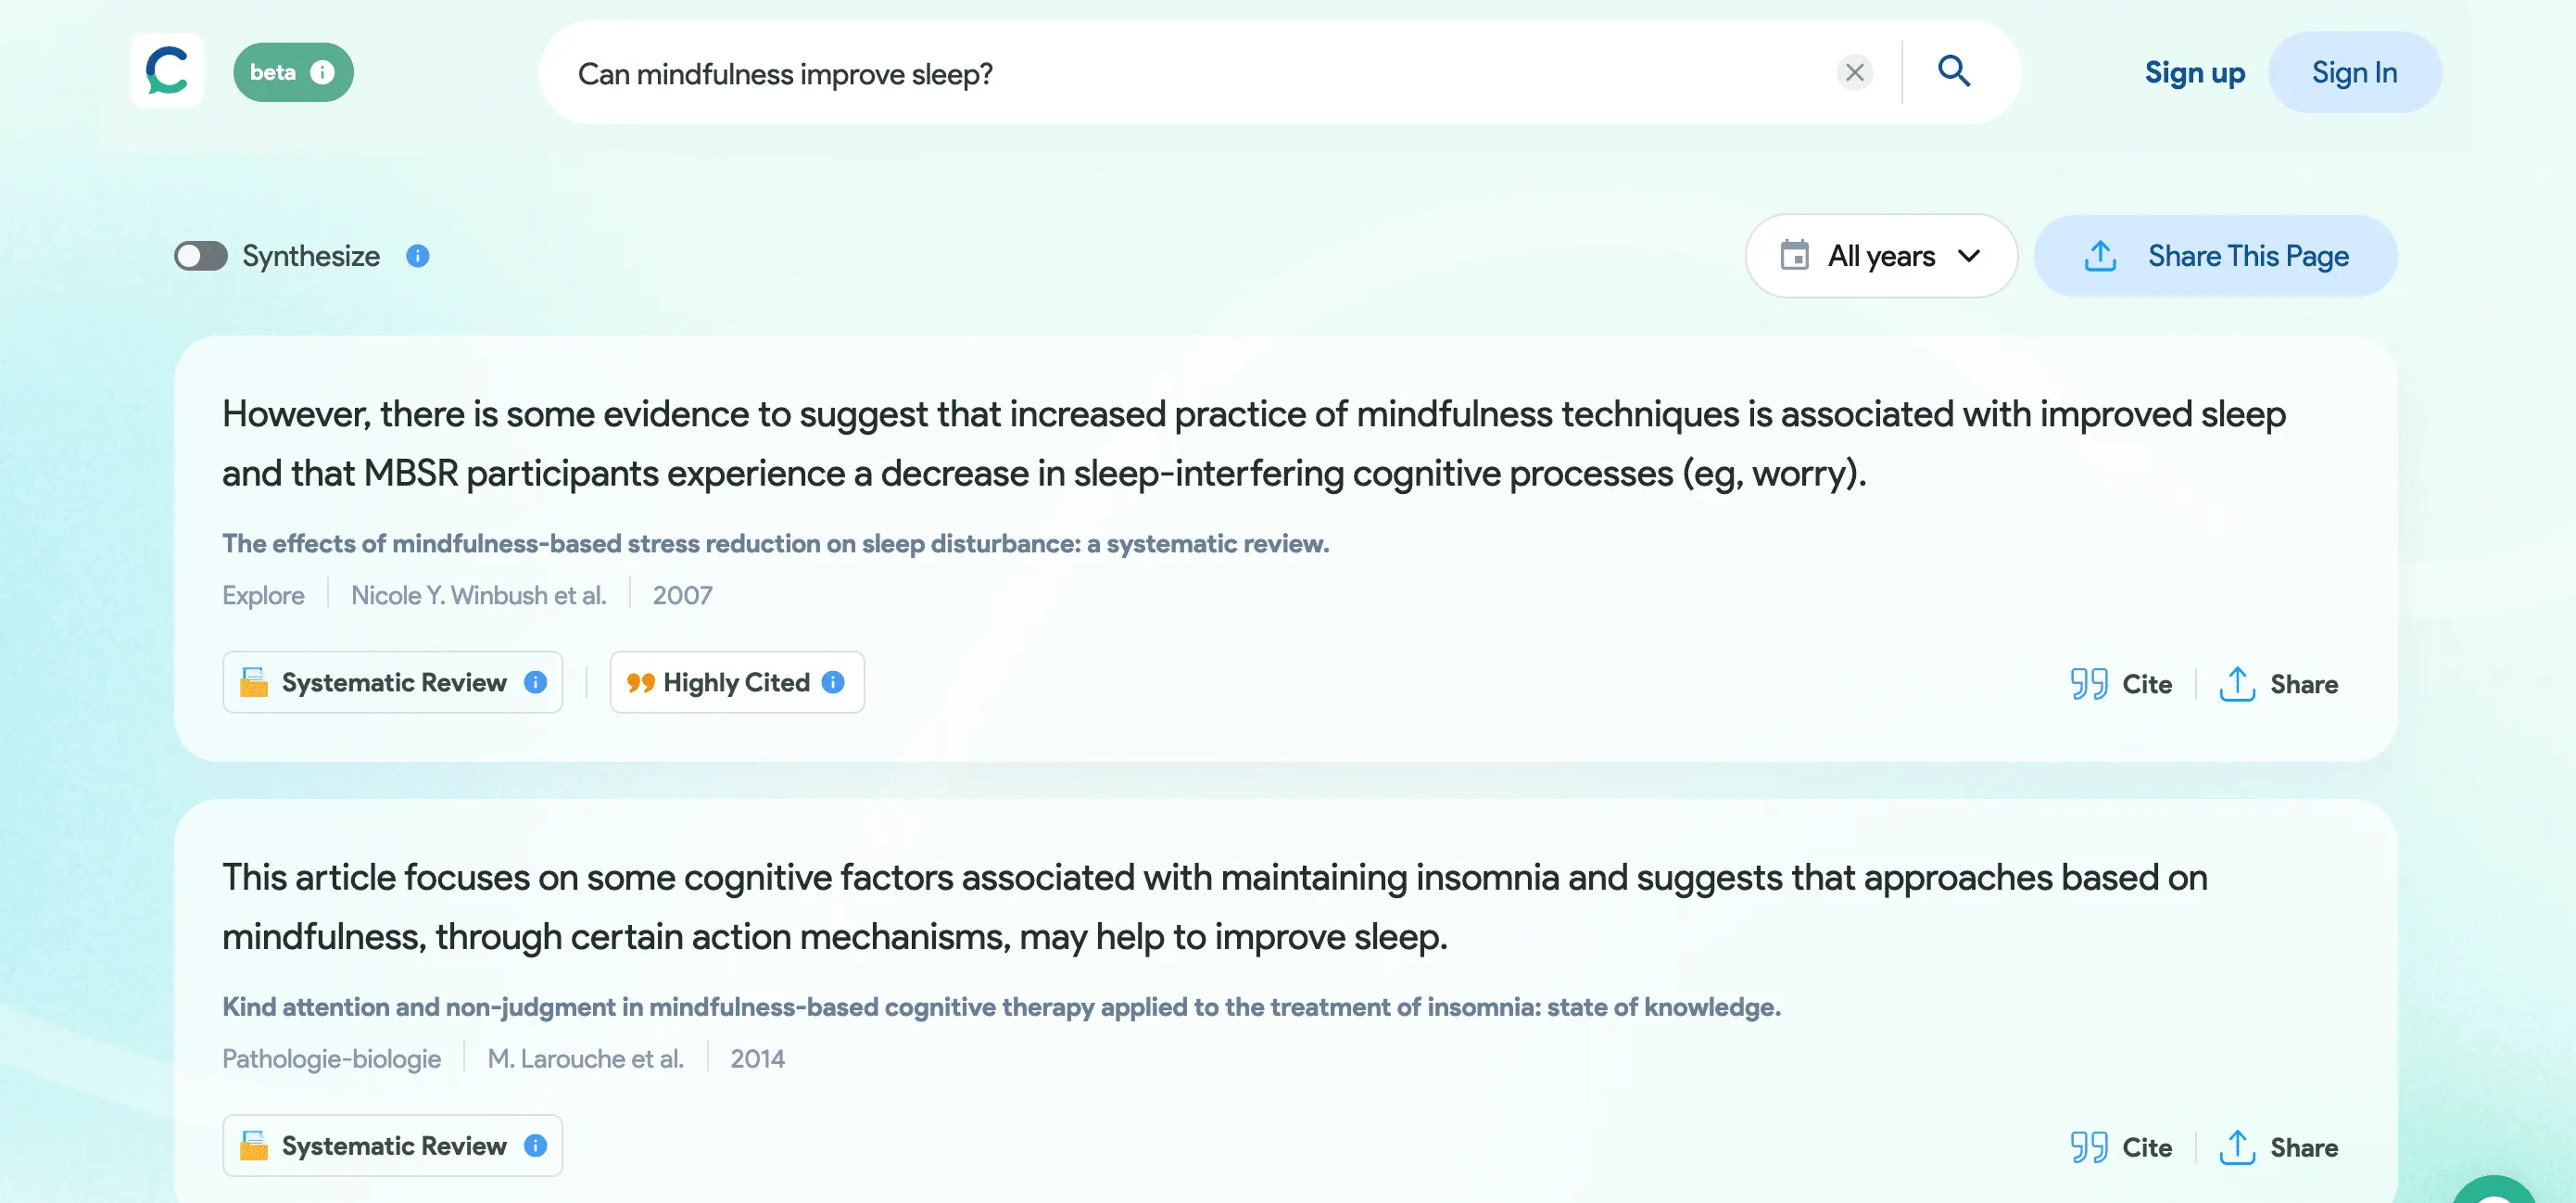Click the beta info badge

pyautogui.click(x=293, y=72)
